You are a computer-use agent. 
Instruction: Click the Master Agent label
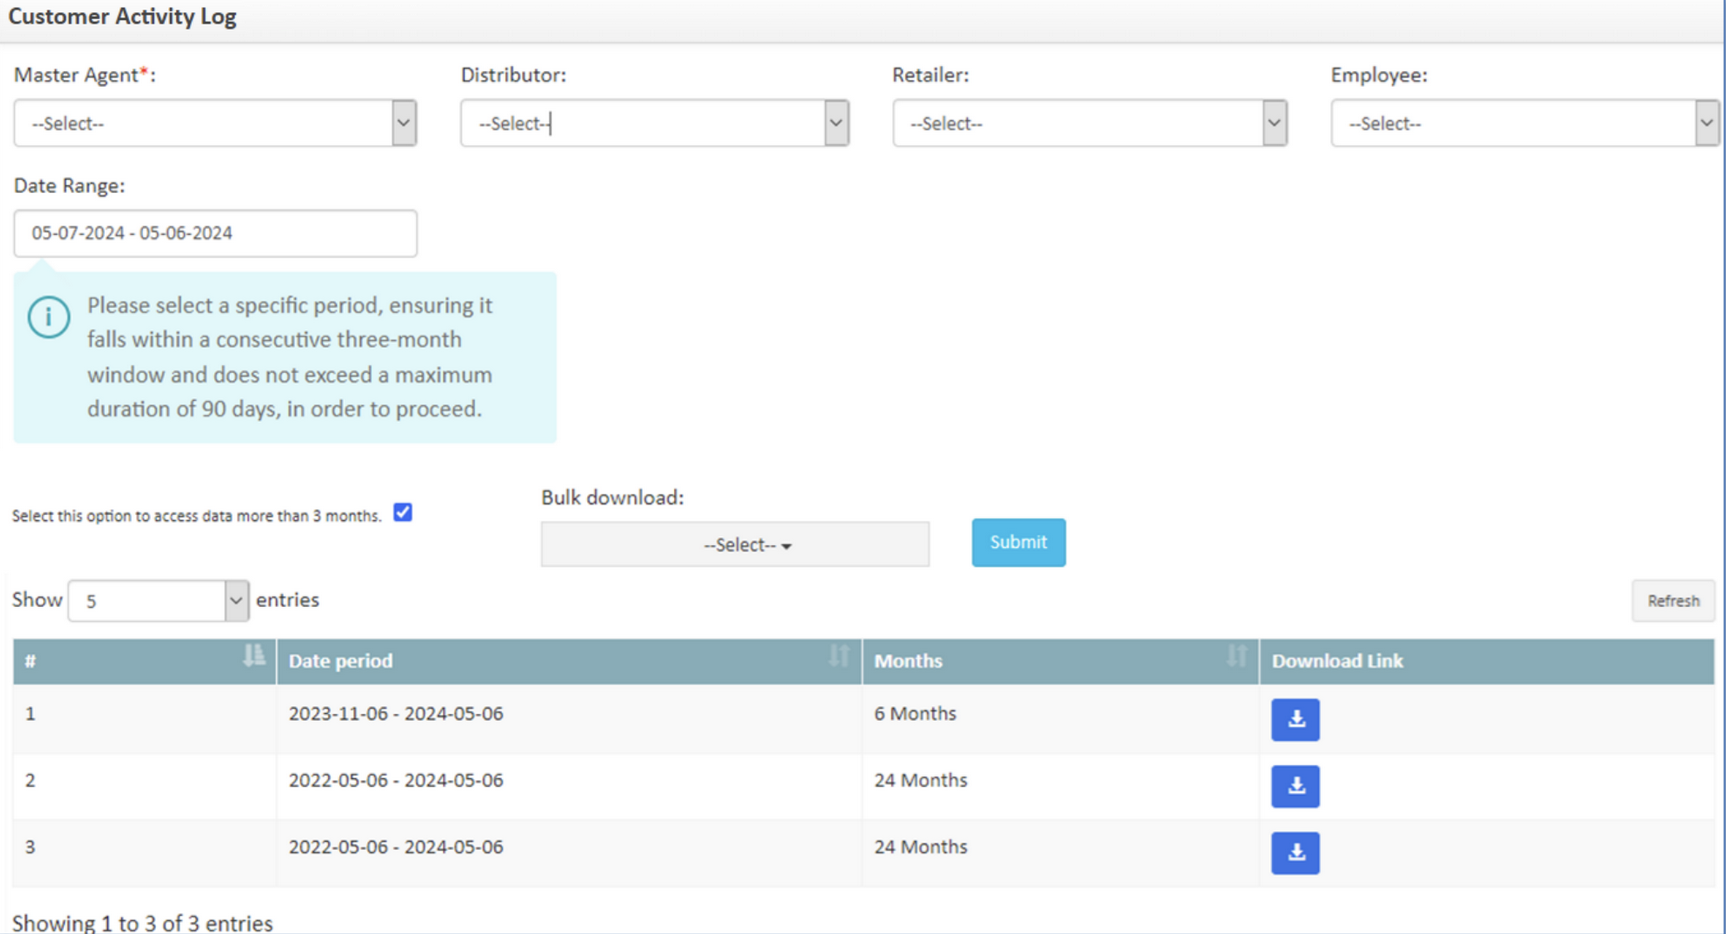[84, 75]
